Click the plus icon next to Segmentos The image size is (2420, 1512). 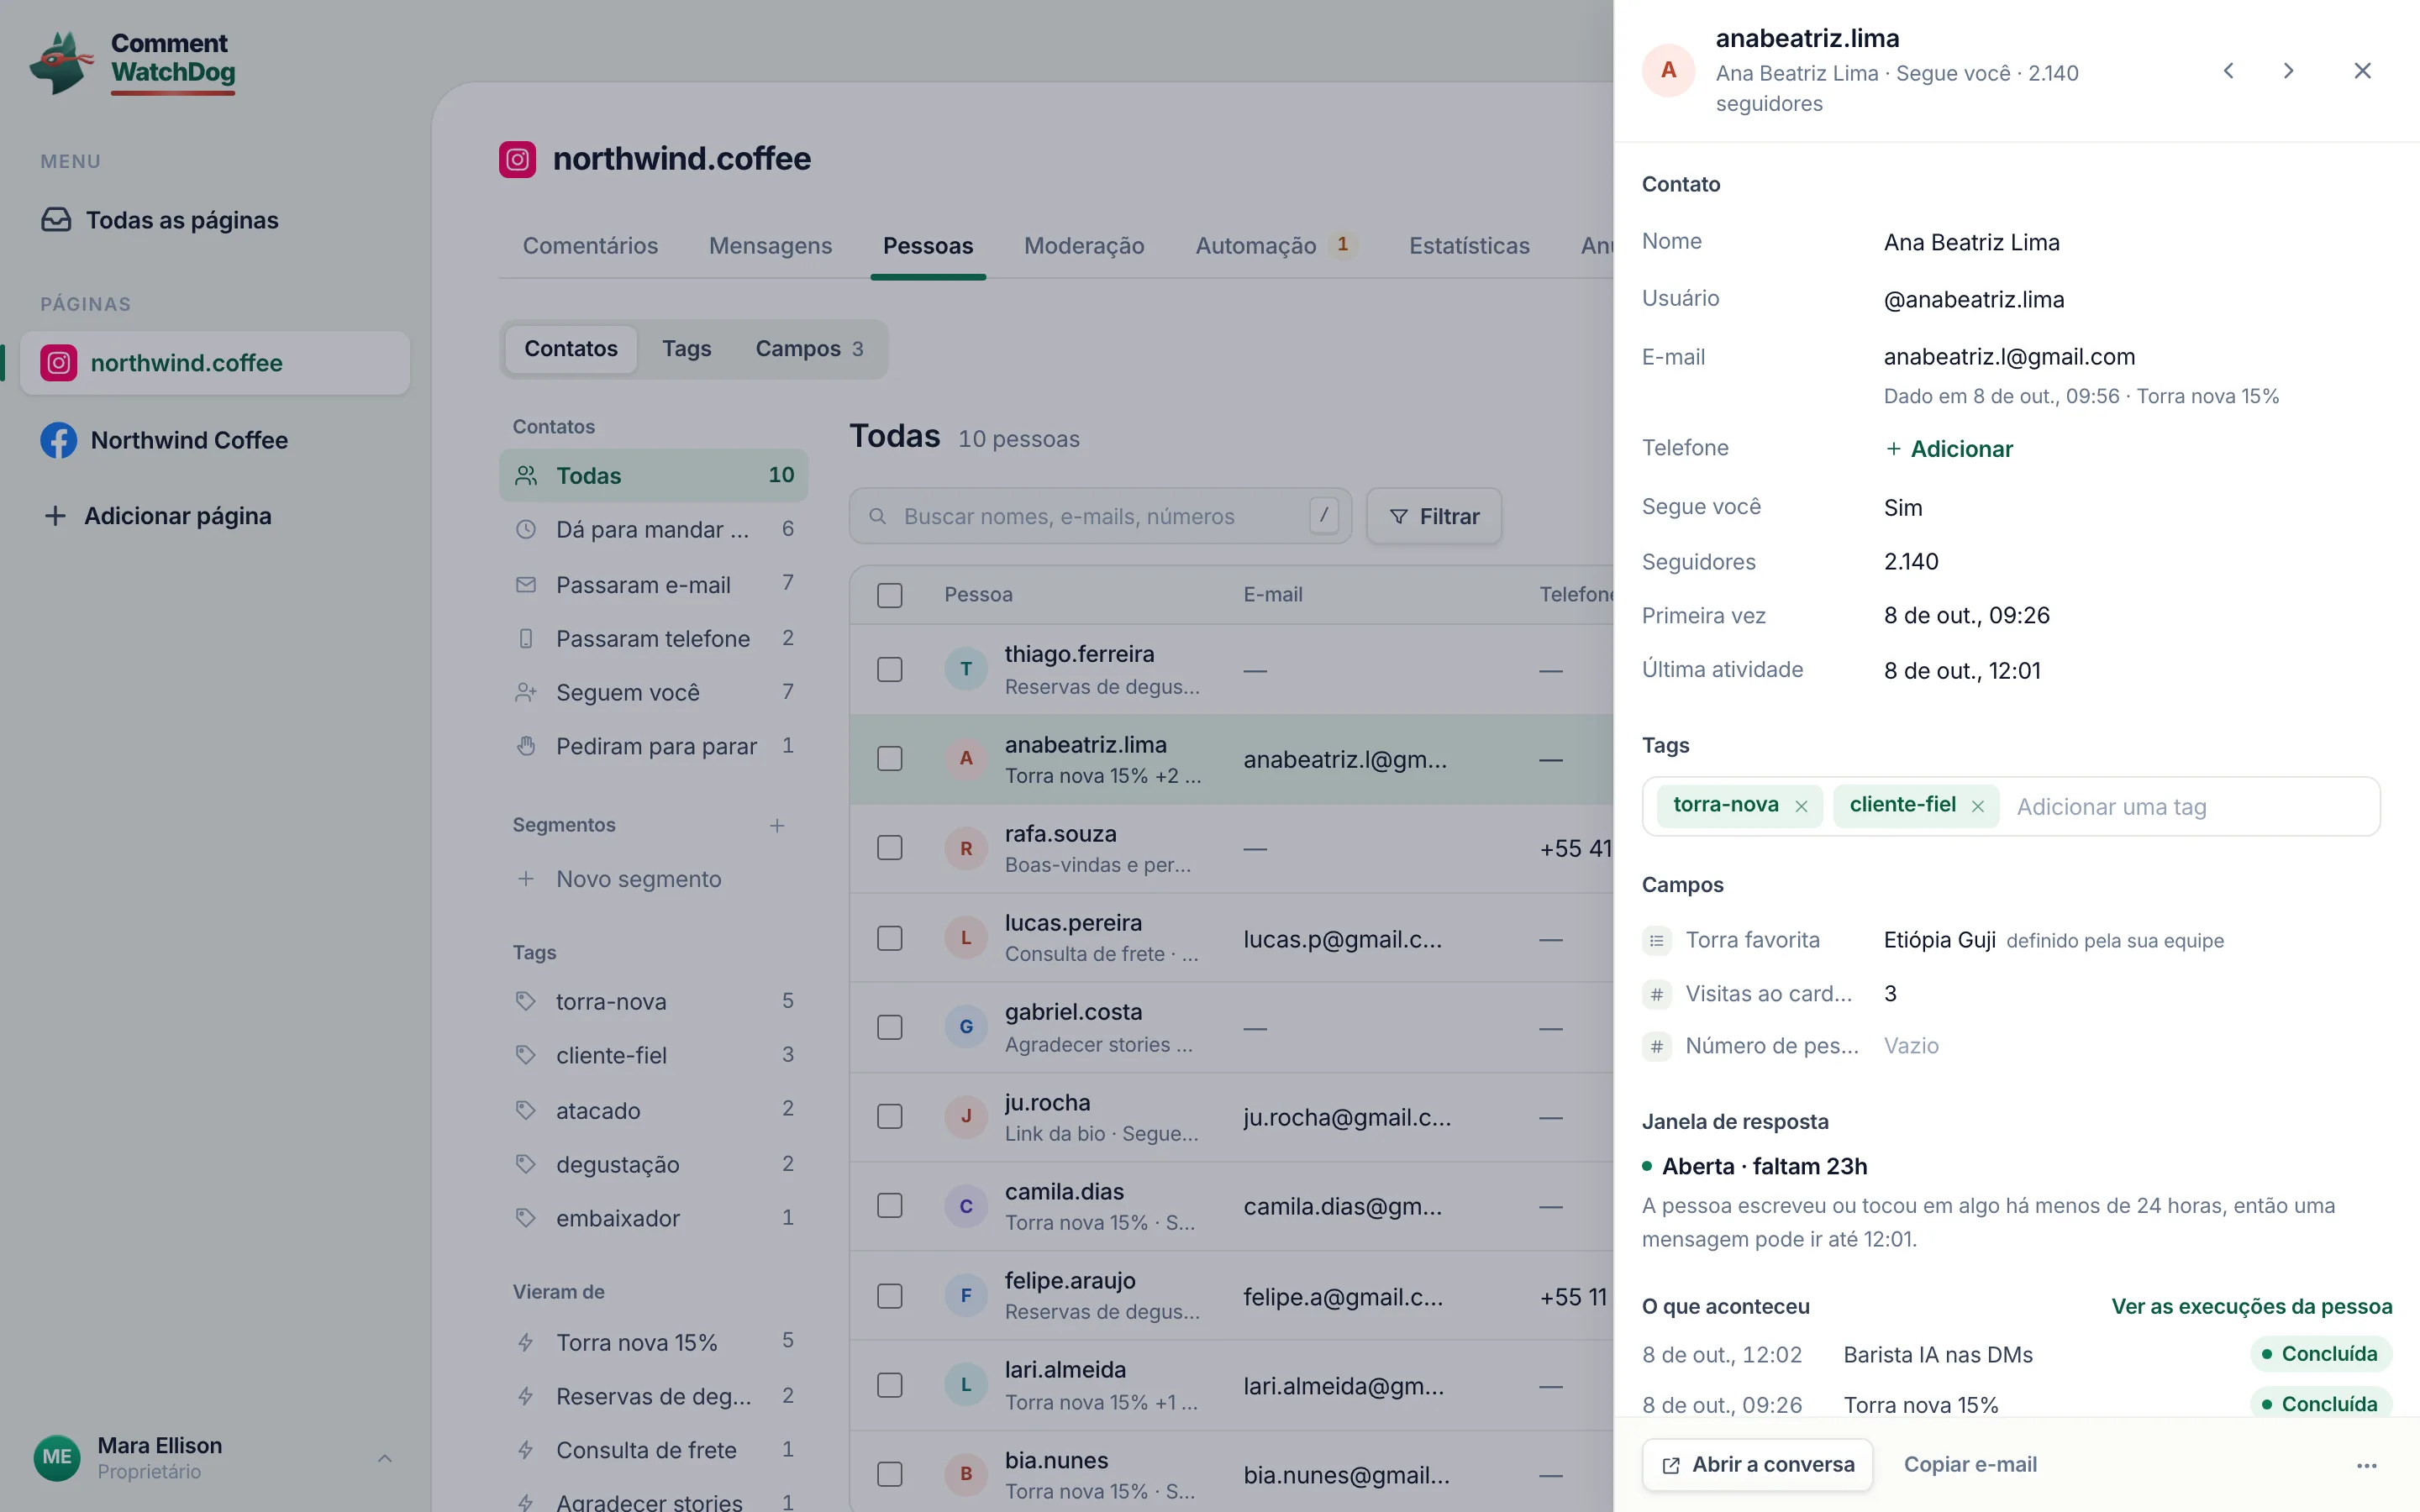pos(777,825)
